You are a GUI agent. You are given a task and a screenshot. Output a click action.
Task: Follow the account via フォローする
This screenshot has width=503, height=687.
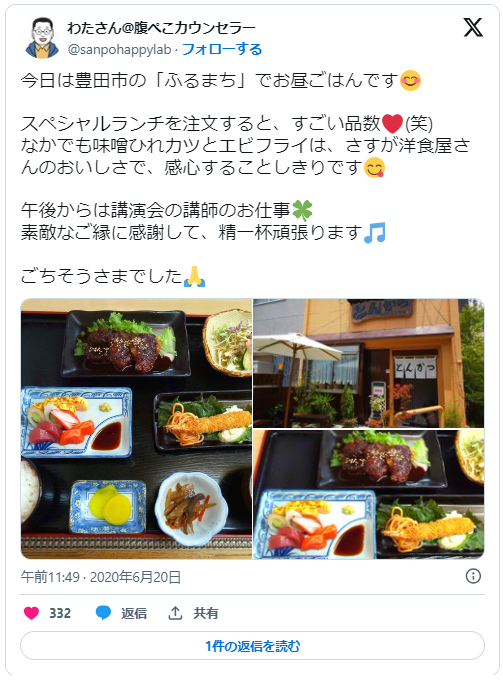pos(222,49)
